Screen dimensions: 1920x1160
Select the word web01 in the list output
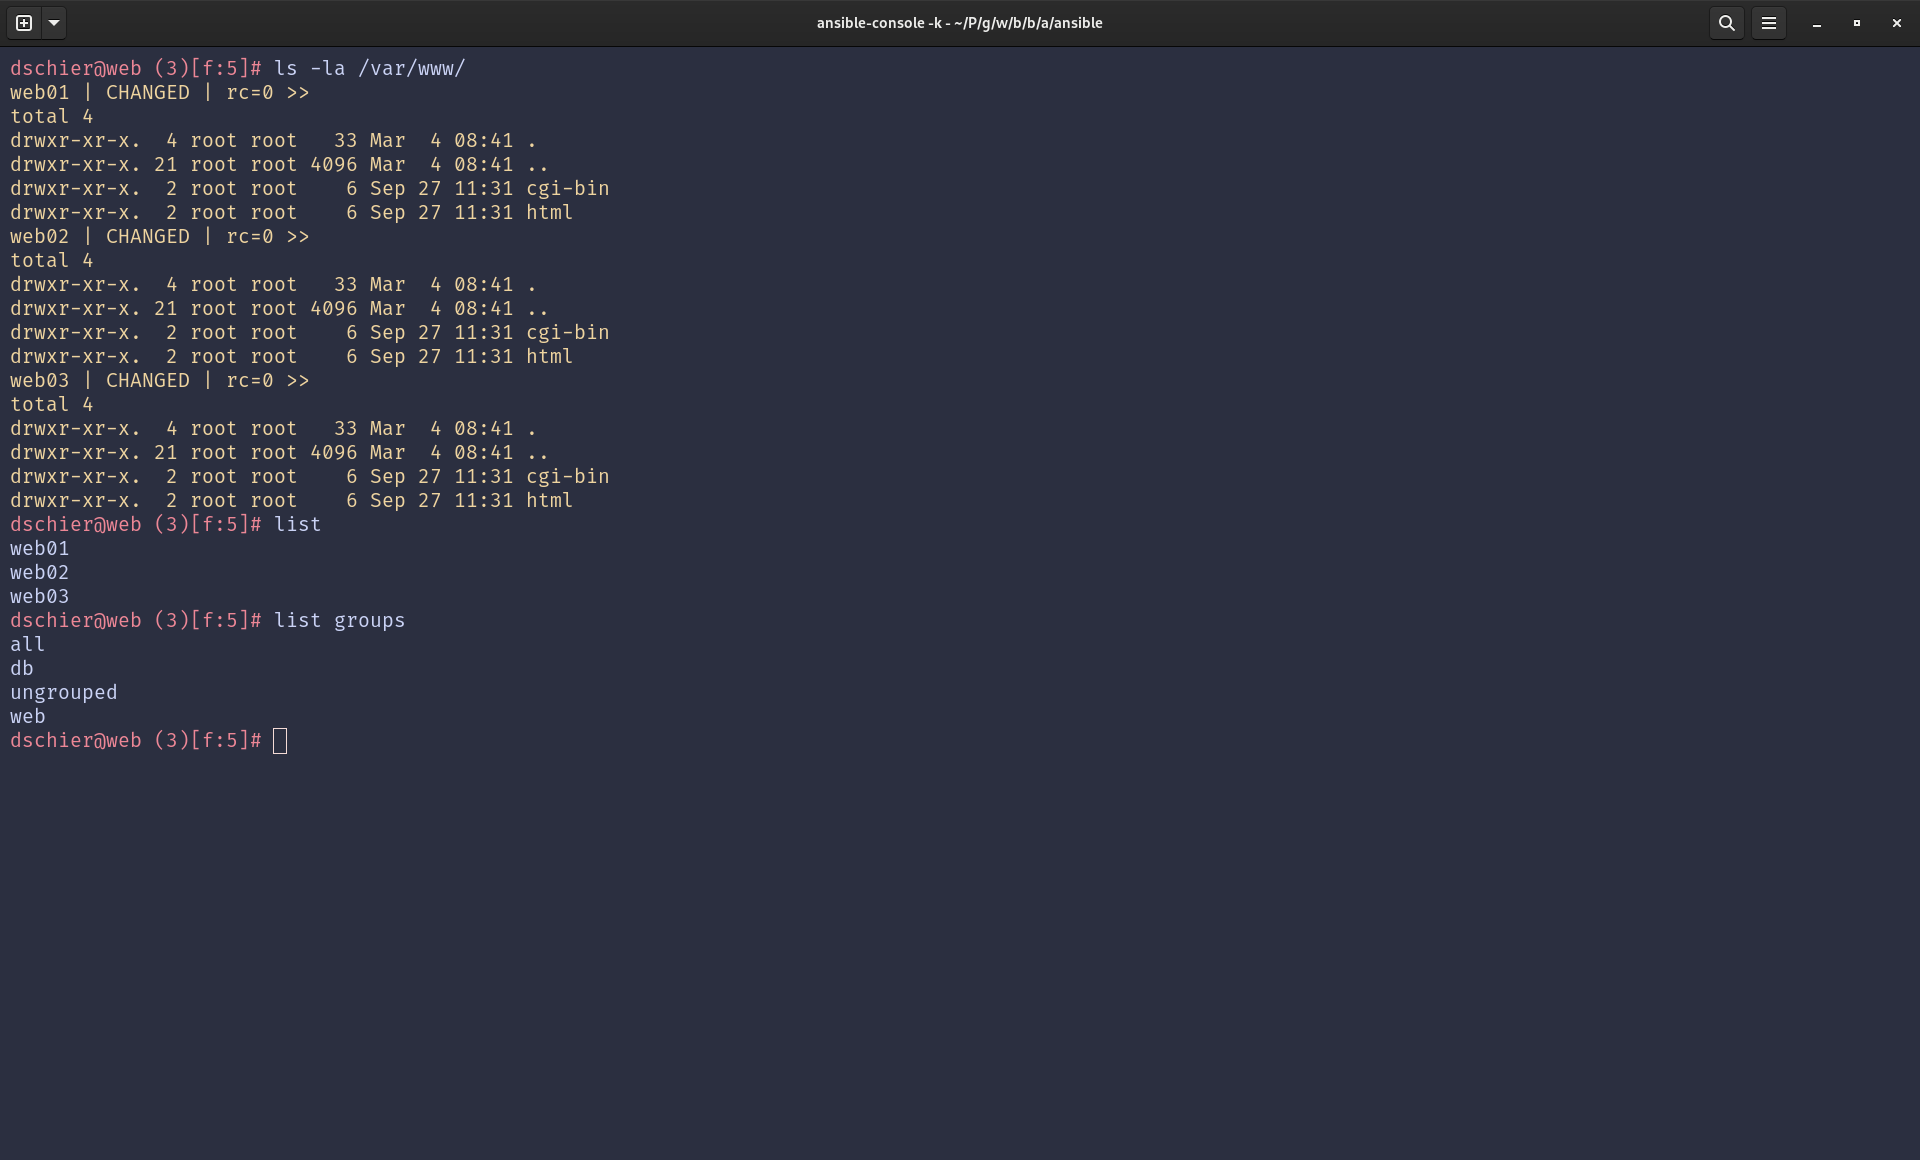point(39,548)
